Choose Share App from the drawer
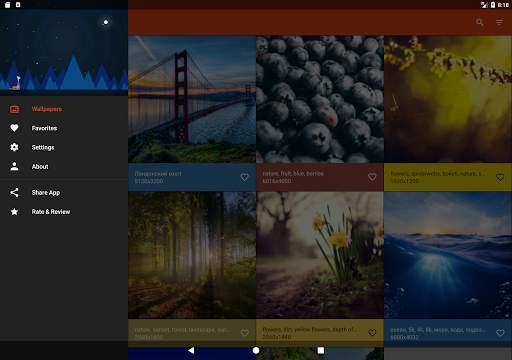The image size is (512, 360). point(64,192)
